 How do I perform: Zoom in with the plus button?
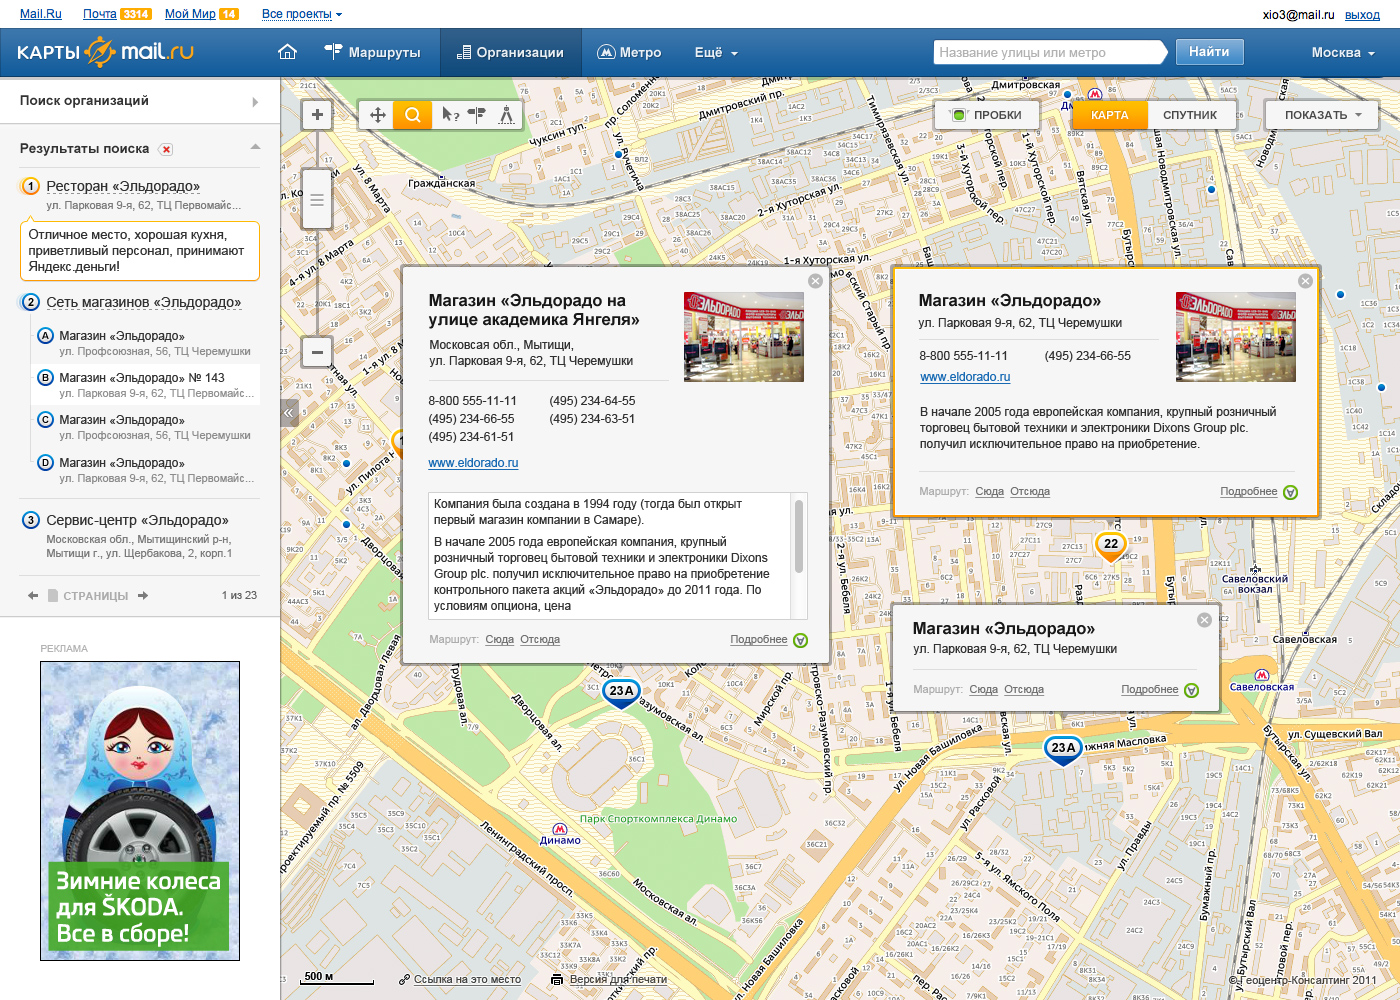pos(317,115)
